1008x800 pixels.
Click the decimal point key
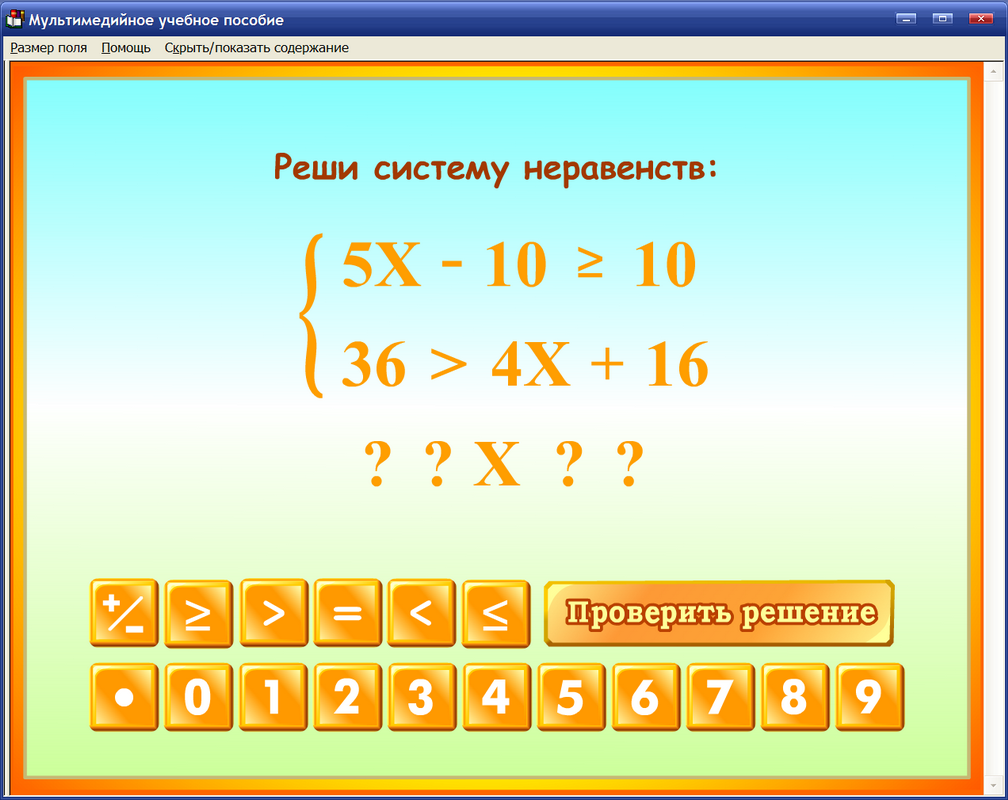click(x=125, y=697)
